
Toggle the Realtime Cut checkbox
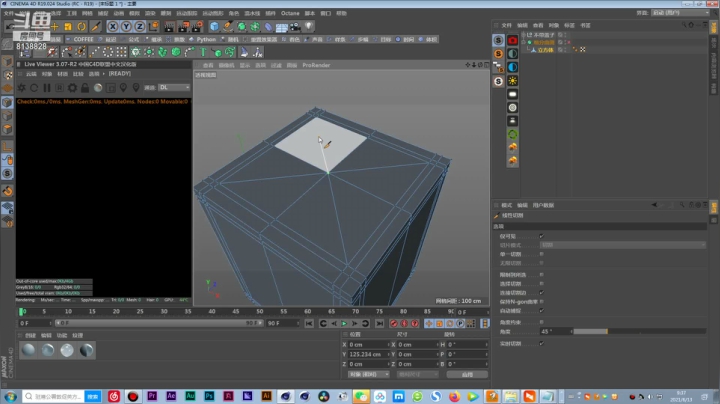pos(541,343)
